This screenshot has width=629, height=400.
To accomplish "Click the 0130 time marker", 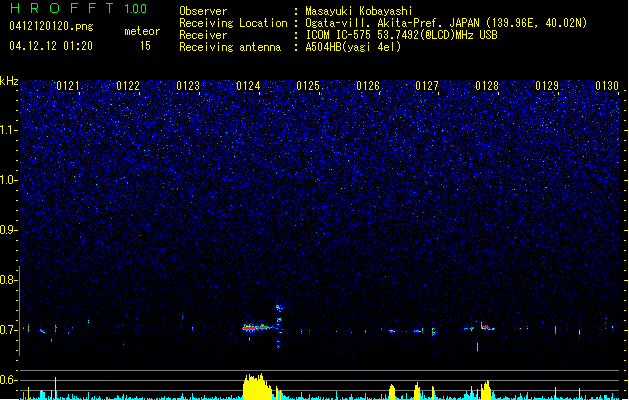I will pos(607,86).
